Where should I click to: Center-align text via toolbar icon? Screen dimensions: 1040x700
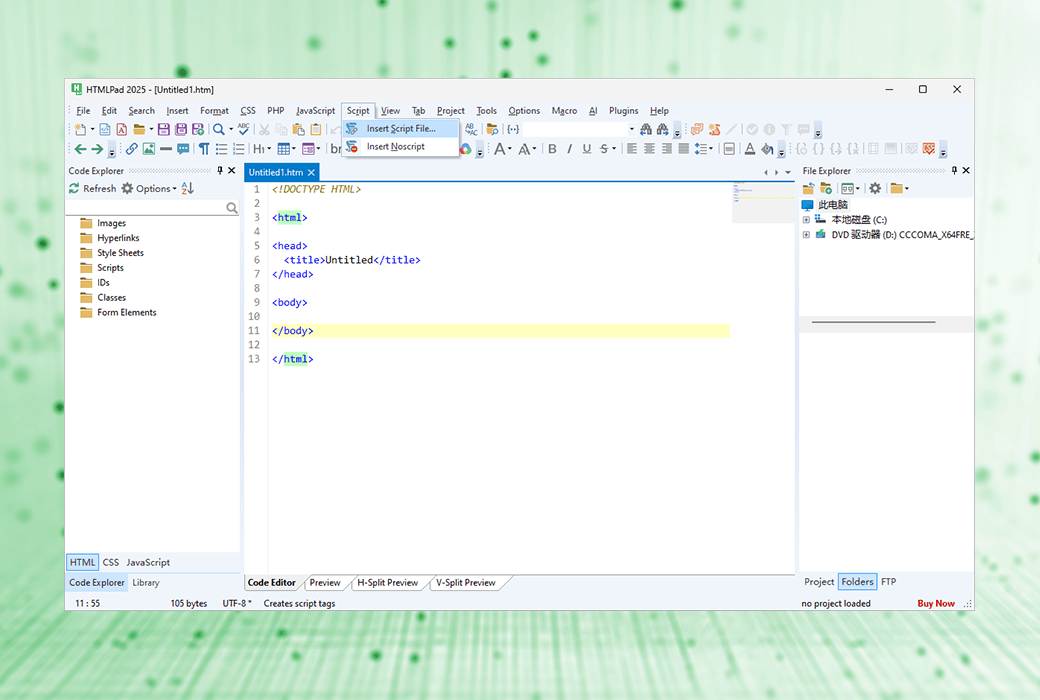(649, 149)
